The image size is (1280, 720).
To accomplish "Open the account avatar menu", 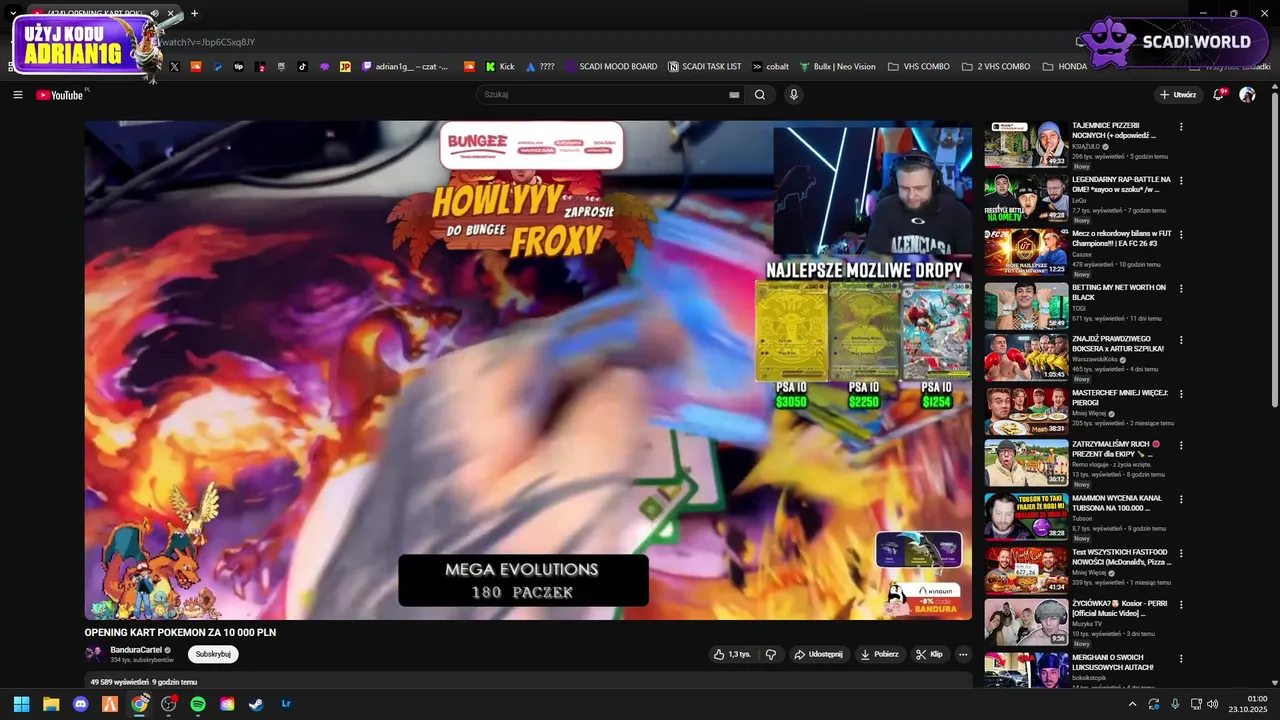I will [1247, 95].
